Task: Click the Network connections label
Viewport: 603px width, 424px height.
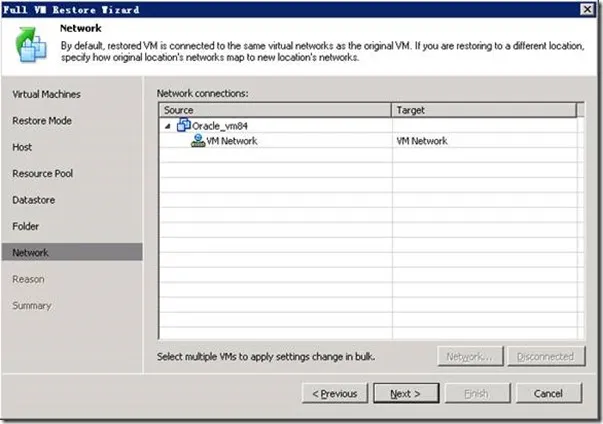Action: click(x=202, y=93)
